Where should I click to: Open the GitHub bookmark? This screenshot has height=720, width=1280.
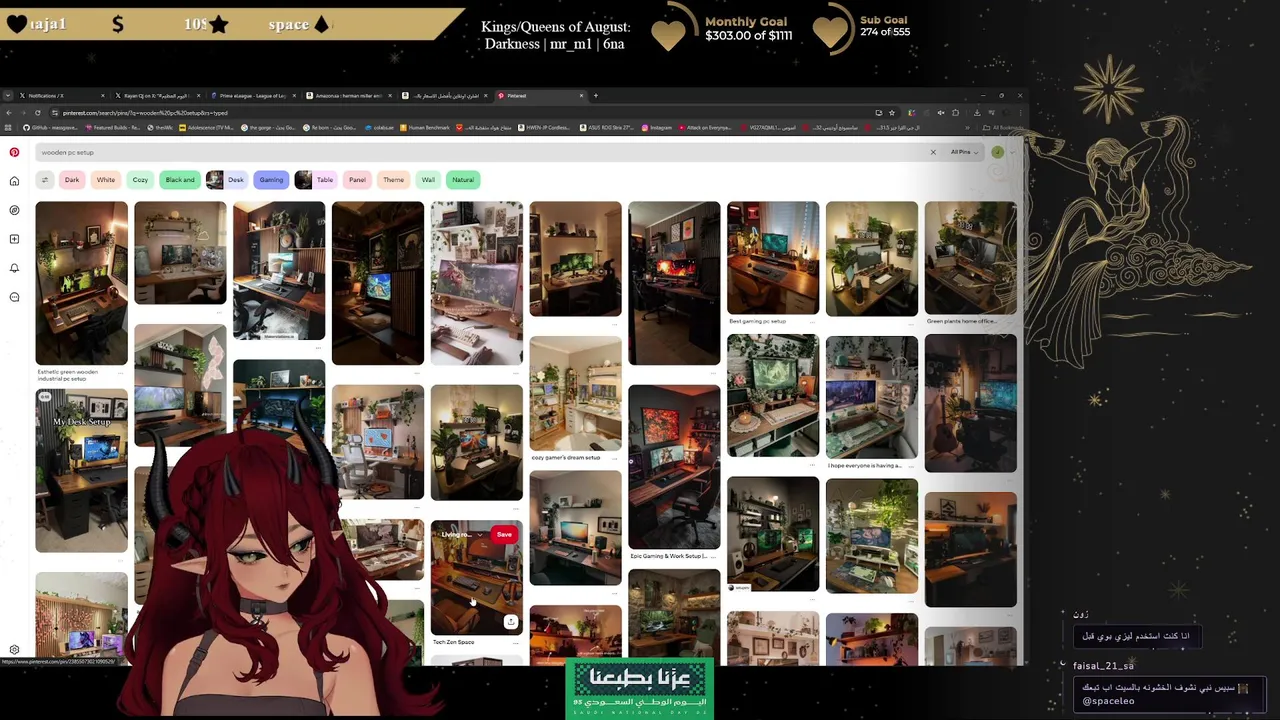(49, 127)
